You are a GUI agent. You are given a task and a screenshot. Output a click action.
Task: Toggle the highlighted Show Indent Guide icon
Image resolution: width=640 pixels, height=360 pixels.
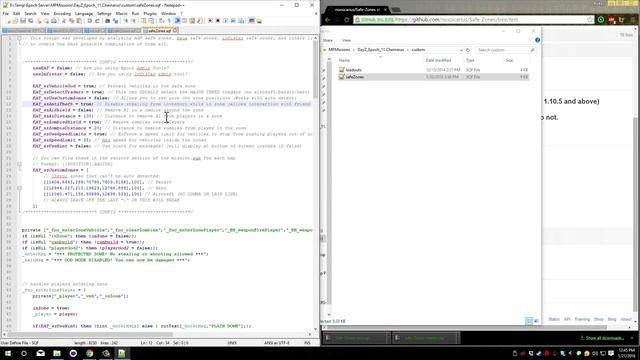pos(177,20)
